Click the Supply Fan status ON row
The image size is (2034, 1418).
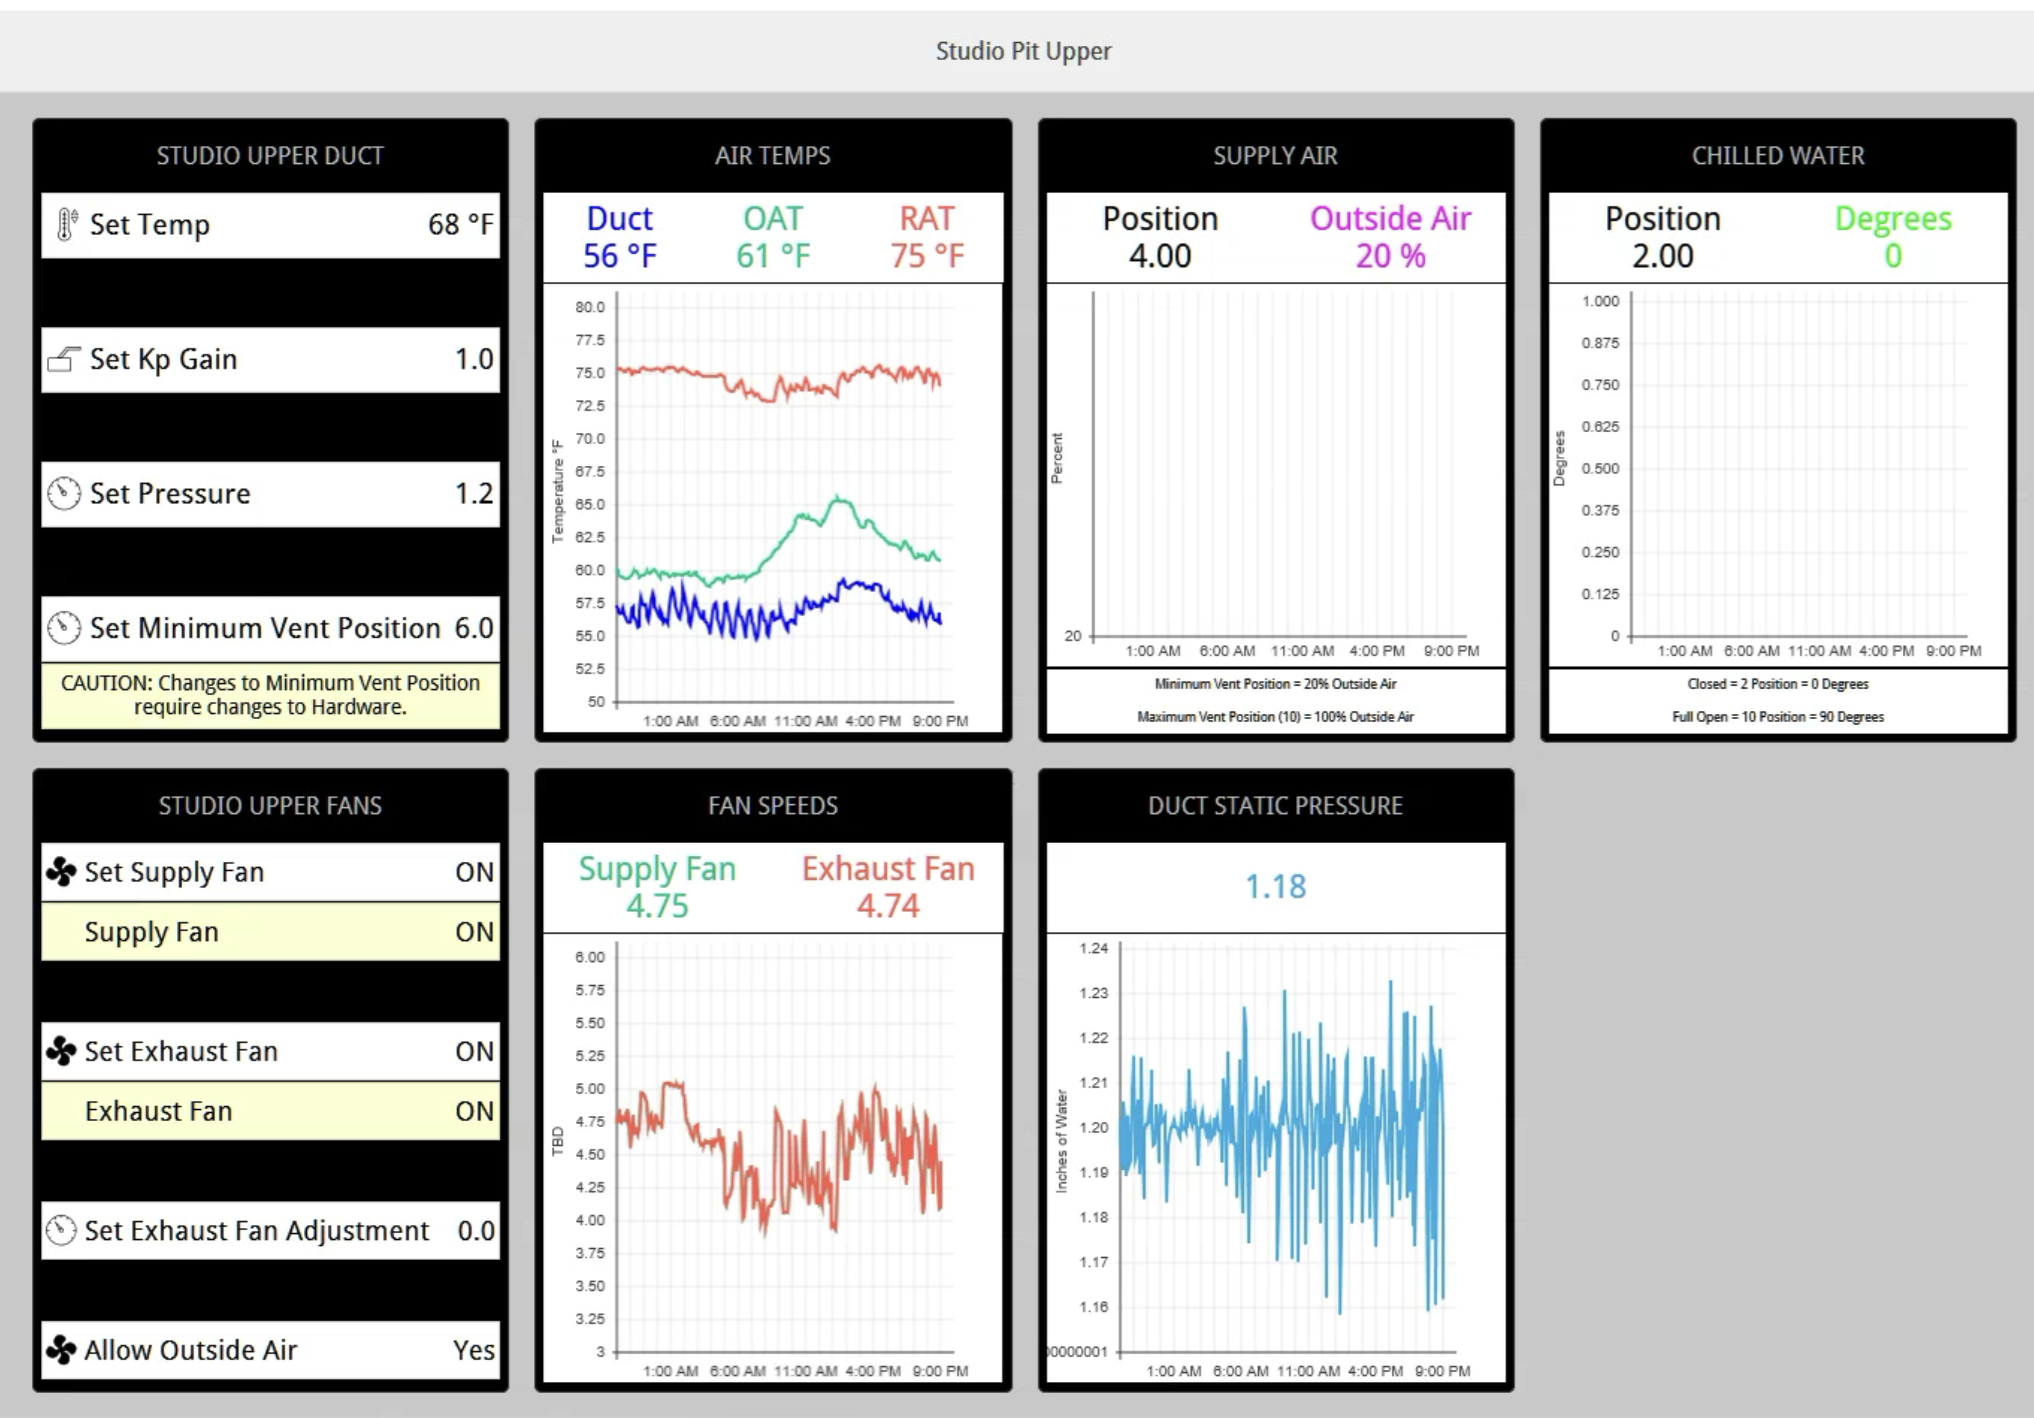point(270,932)
